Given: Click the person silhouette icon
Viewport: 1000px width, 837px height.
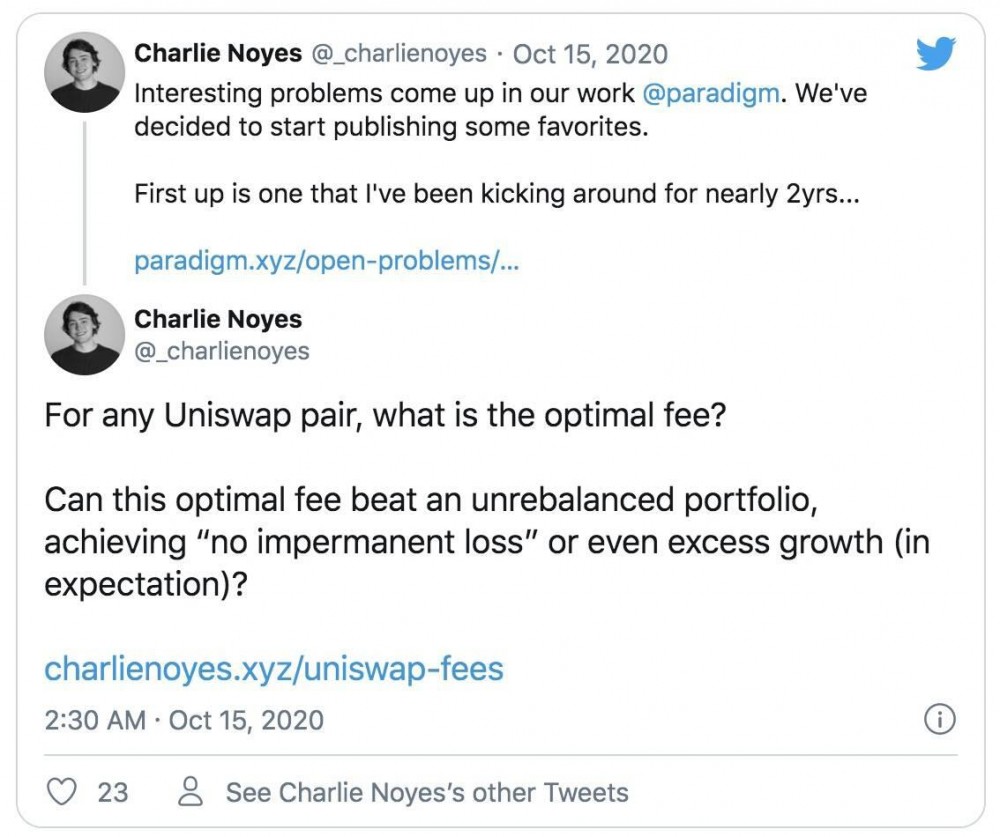Looking at the screenshot, I should pyautogui.click(x=190, y=791).
